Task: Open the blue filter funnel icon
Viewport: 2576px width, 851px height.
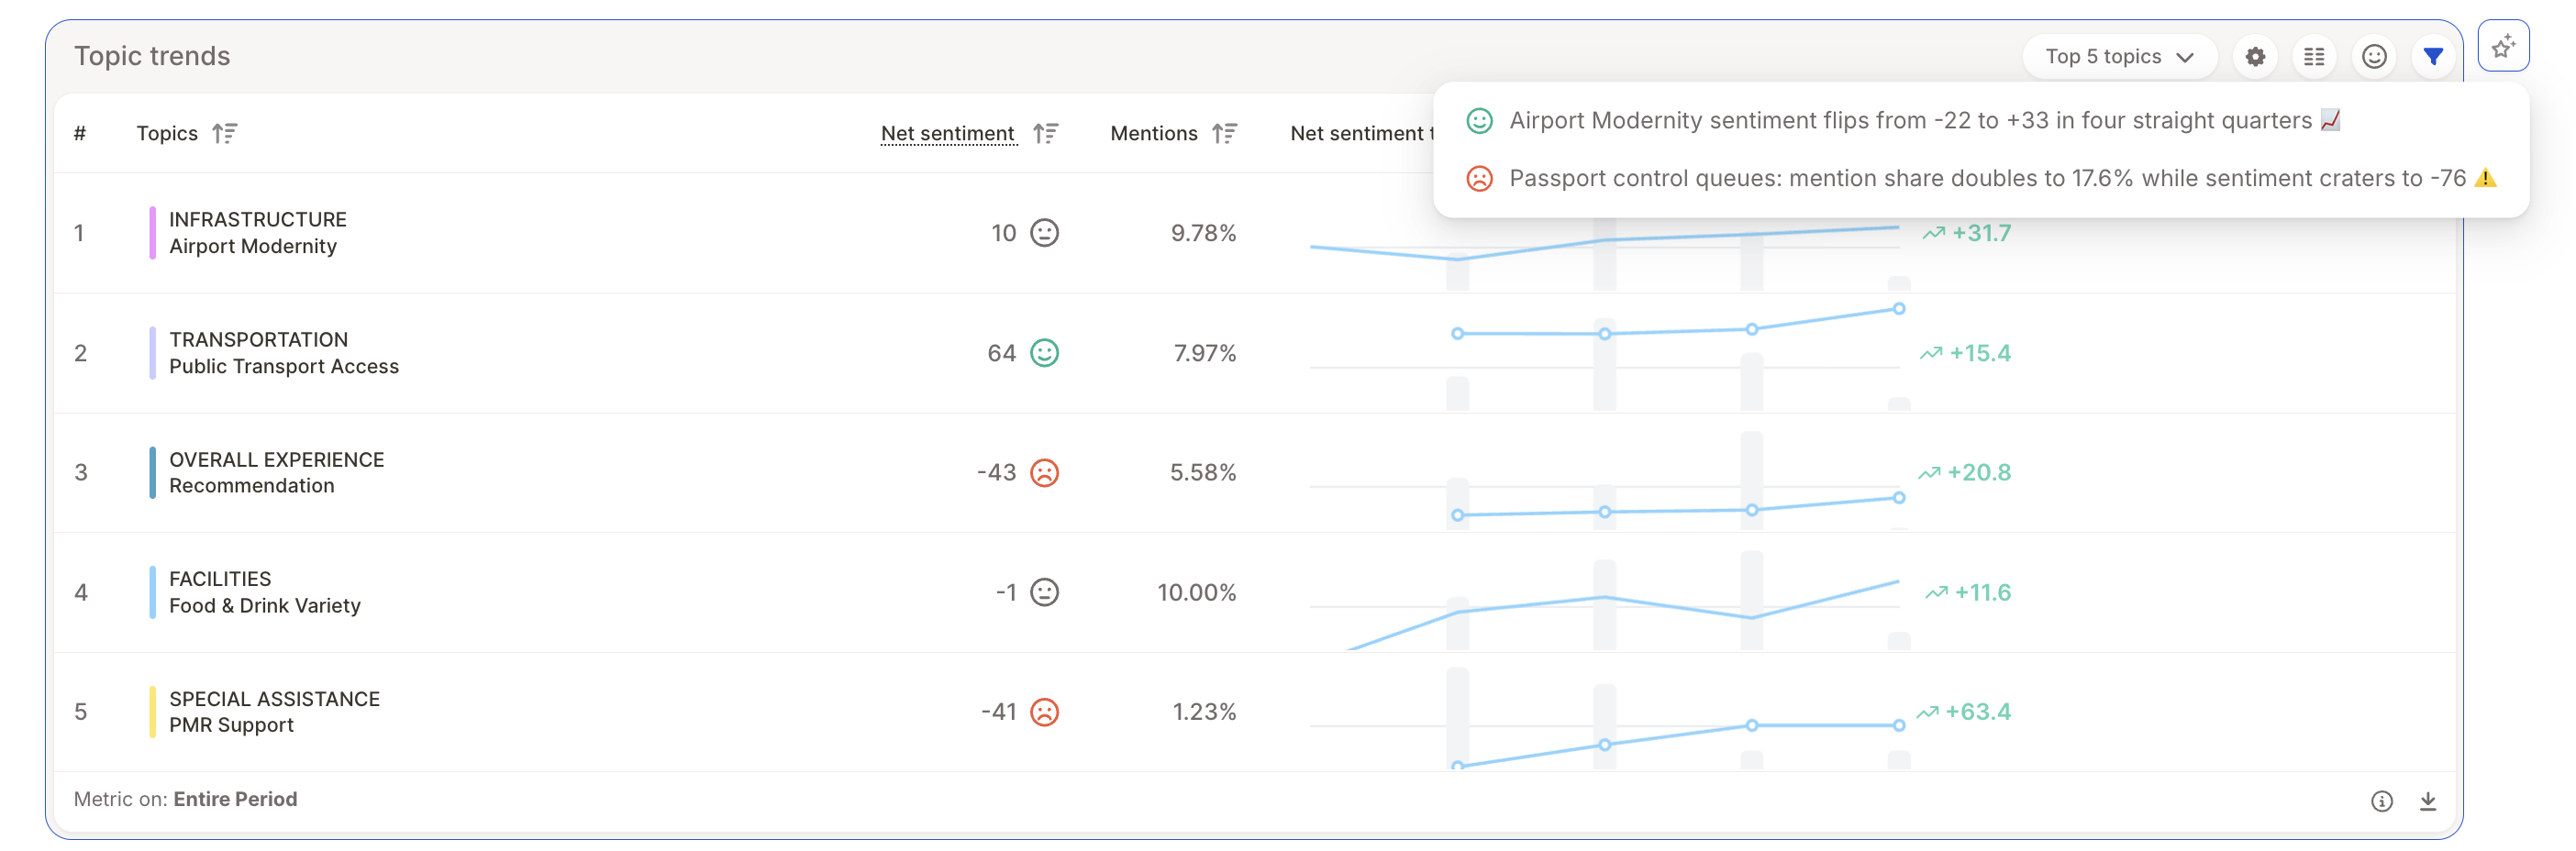Action: tap(2433, 57)
